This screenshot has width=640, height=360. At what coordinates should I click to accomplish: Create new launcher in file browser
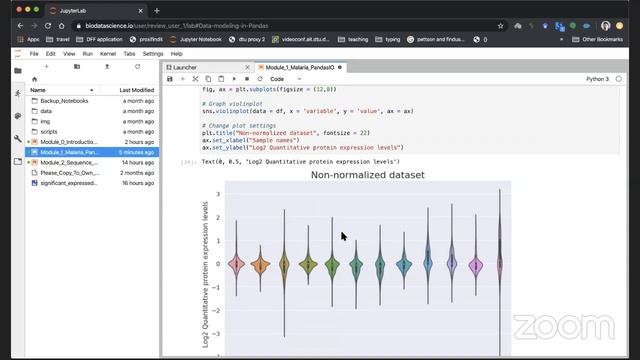point(46,67)
